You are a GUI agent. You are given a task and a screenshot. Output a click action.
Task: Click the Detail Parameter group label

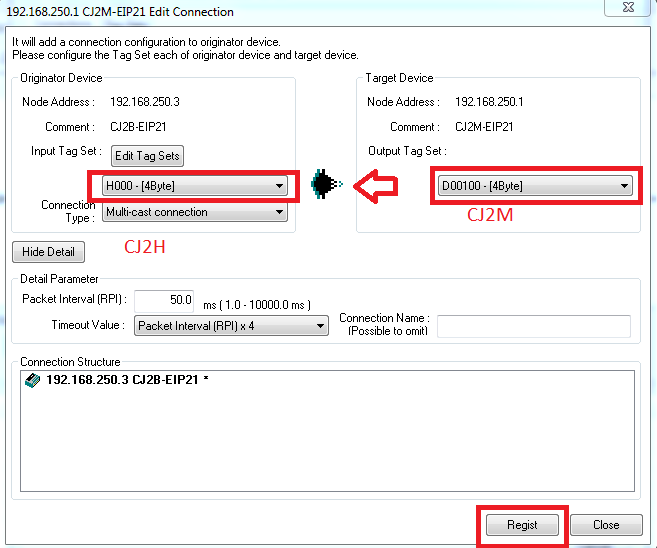[59, 279]
